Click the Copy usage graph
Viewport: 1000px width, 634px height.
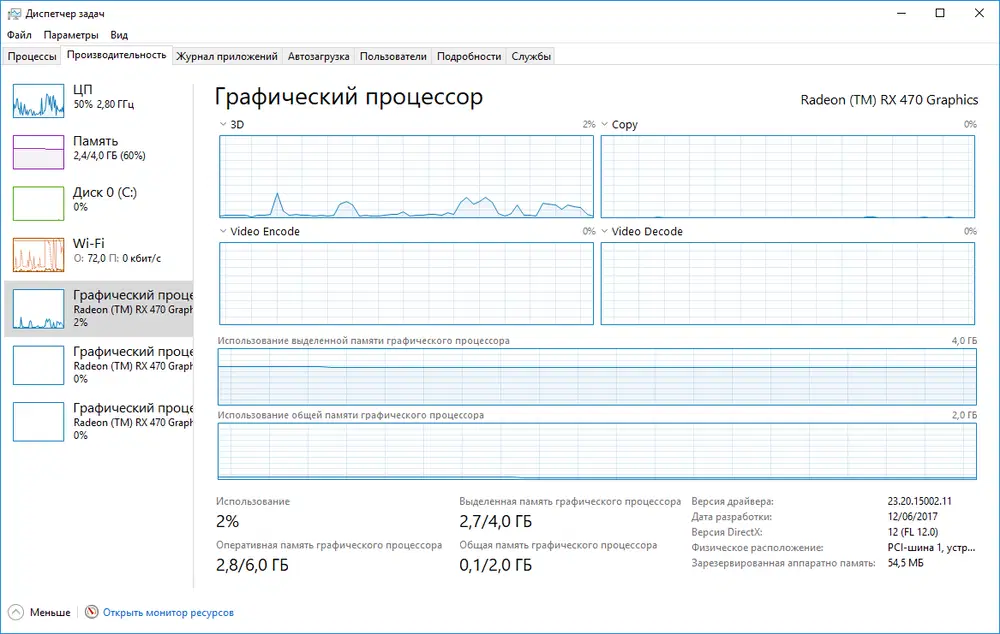[788, 177]
